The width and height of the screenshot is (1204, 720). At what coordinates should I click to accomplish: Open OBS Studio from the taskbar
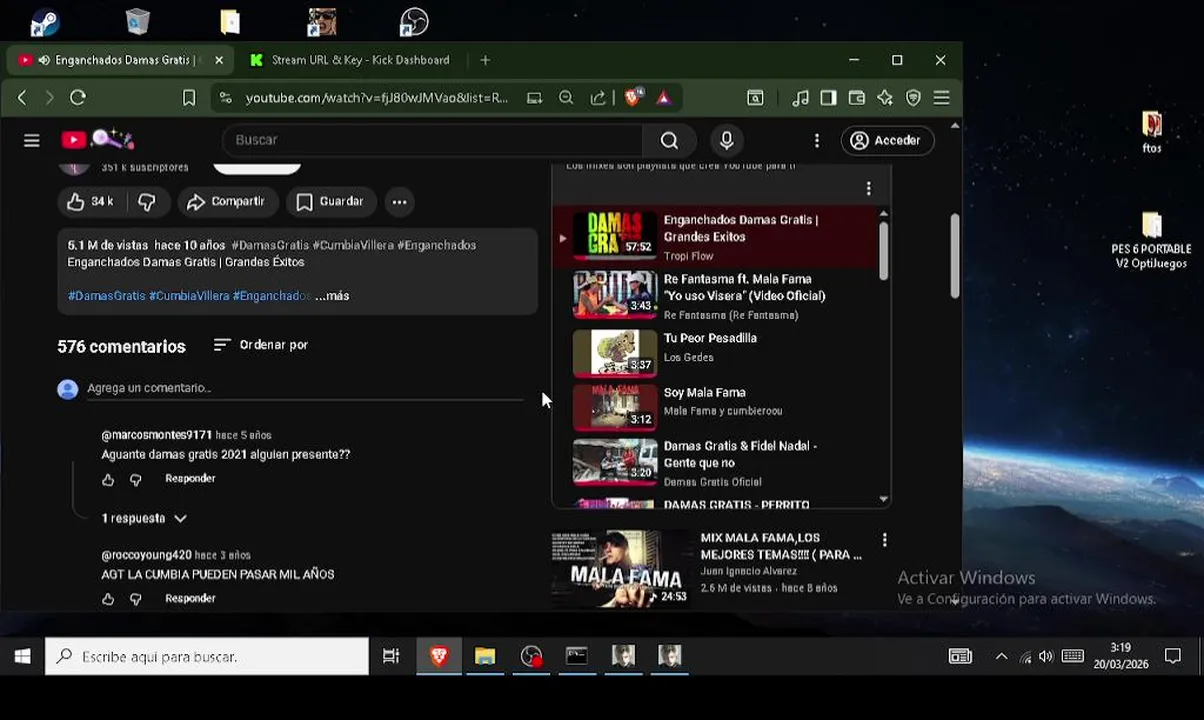(x=531, y=657)
